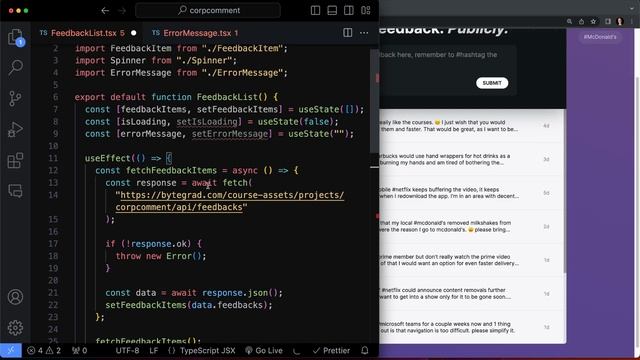Screen dimensions: 640x360
Task: Toggle the browser side panel icon
Action: click(x=608, y=22)
